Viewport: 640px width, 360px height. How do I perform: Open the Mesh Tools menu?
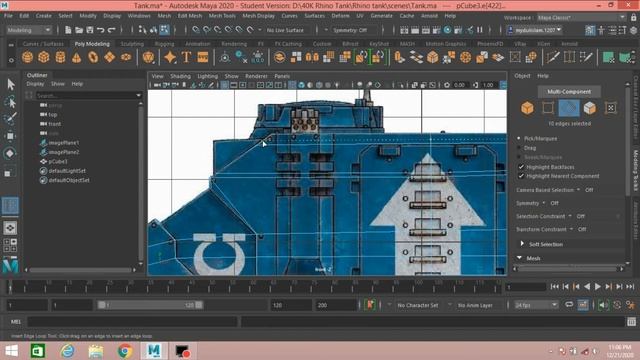pyautogui.click(x=222, y=16)
